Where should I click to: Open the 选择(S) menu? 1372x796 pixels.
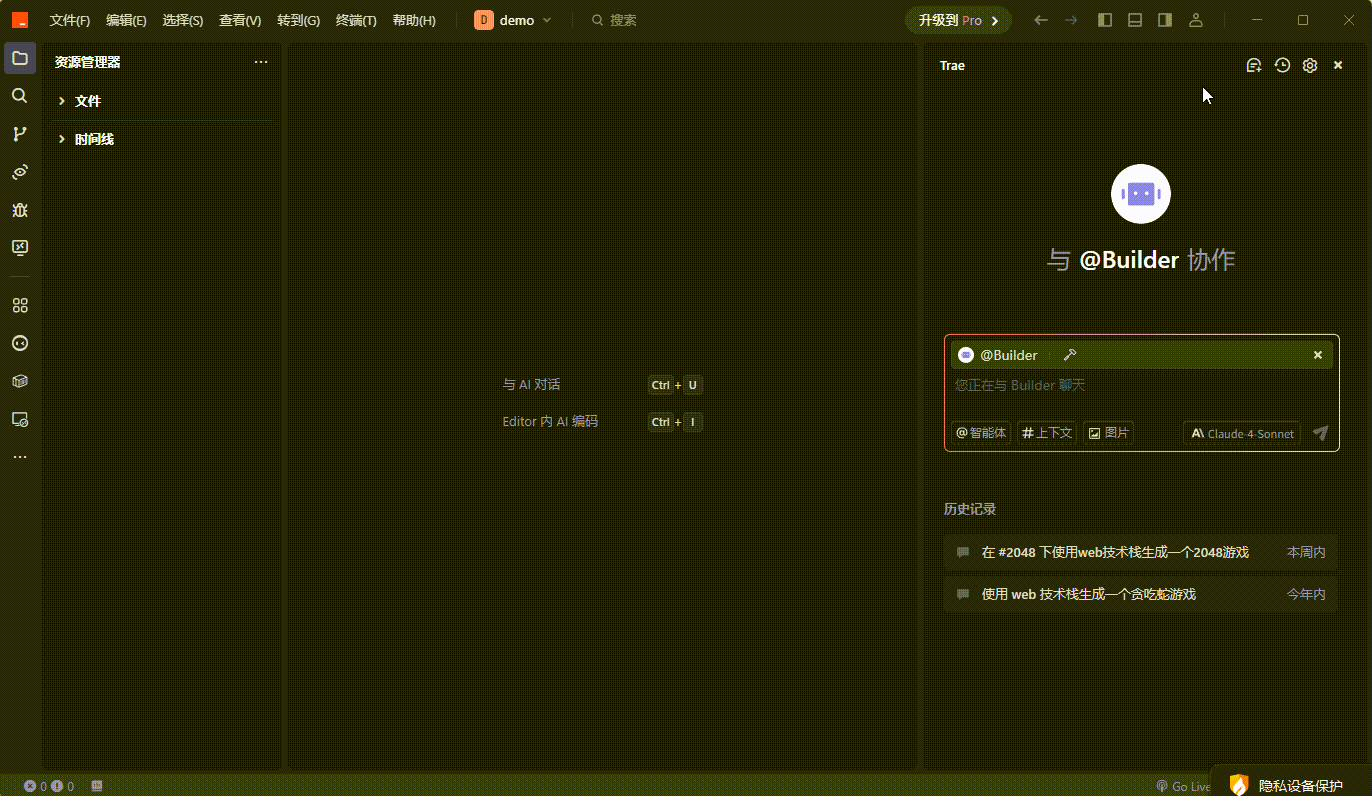183,20
